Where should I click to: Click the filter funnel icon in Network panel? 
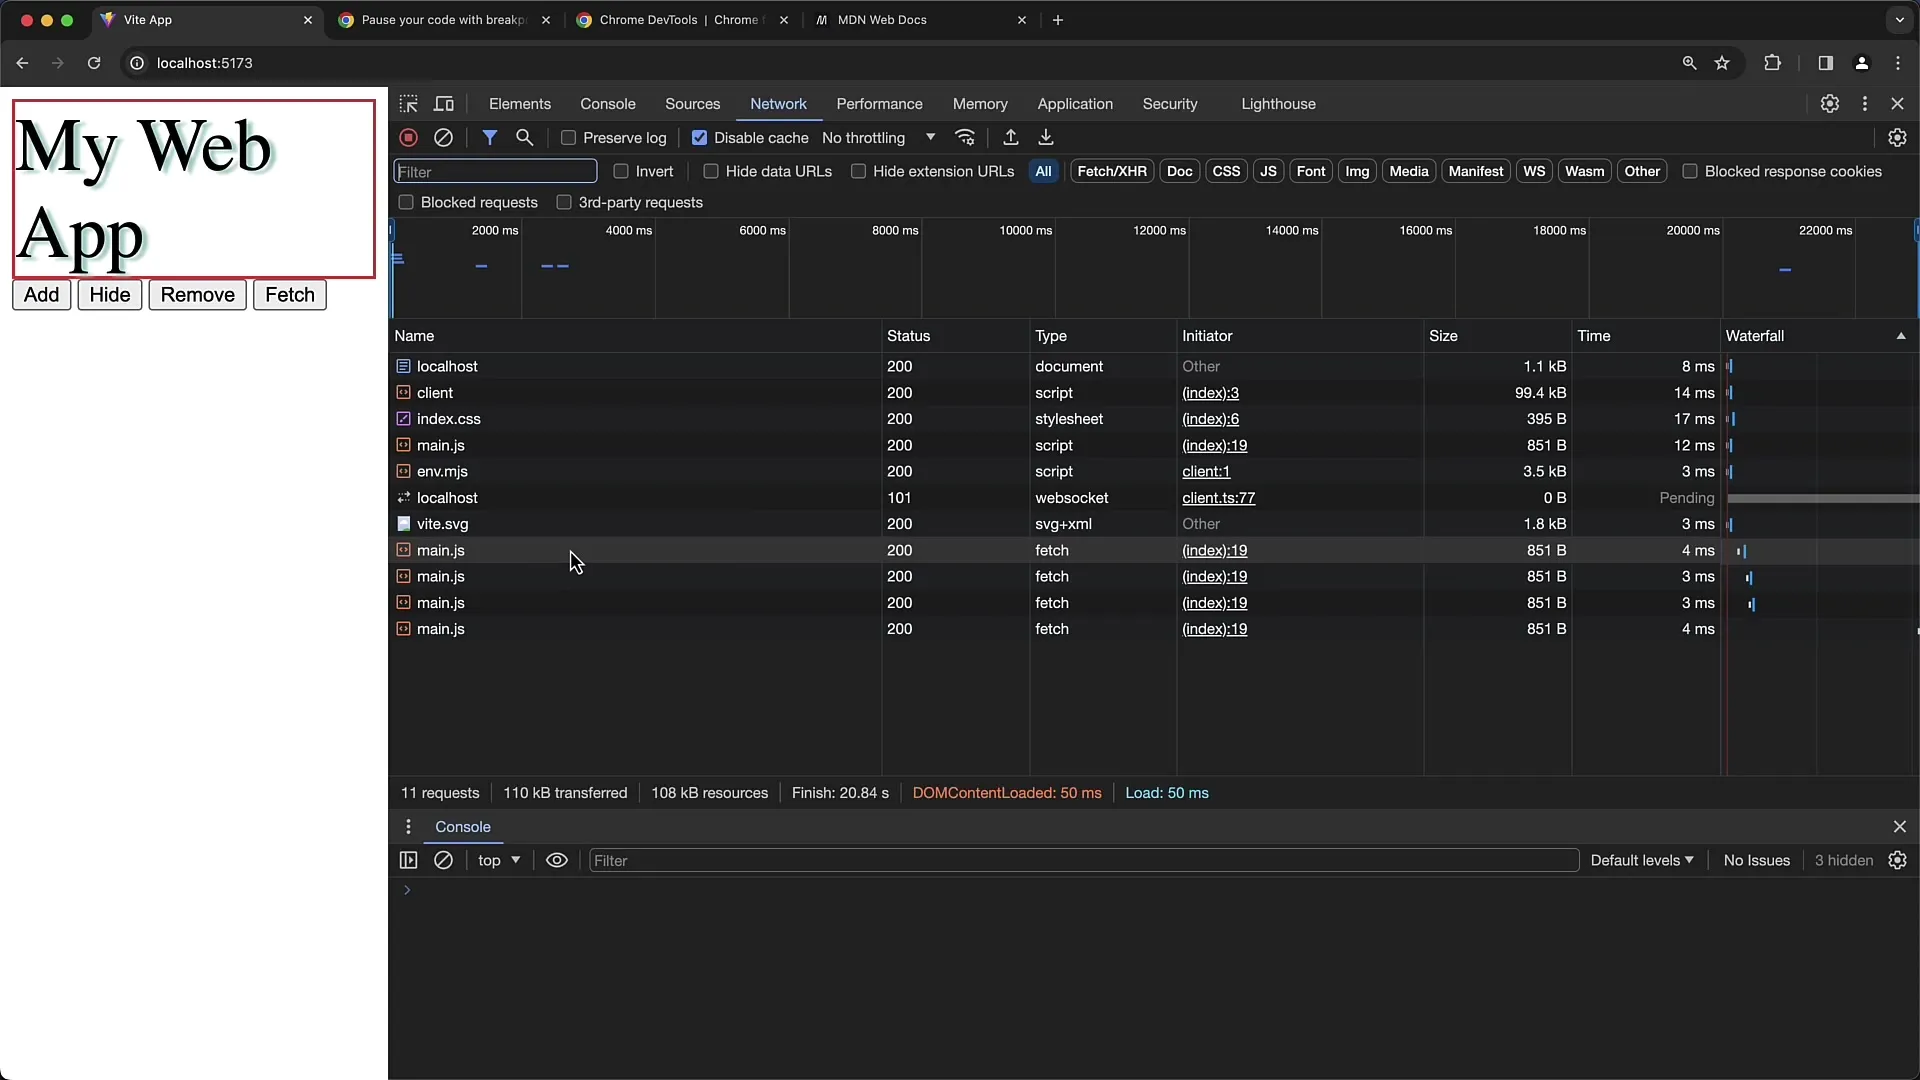(x=489, y=137)
